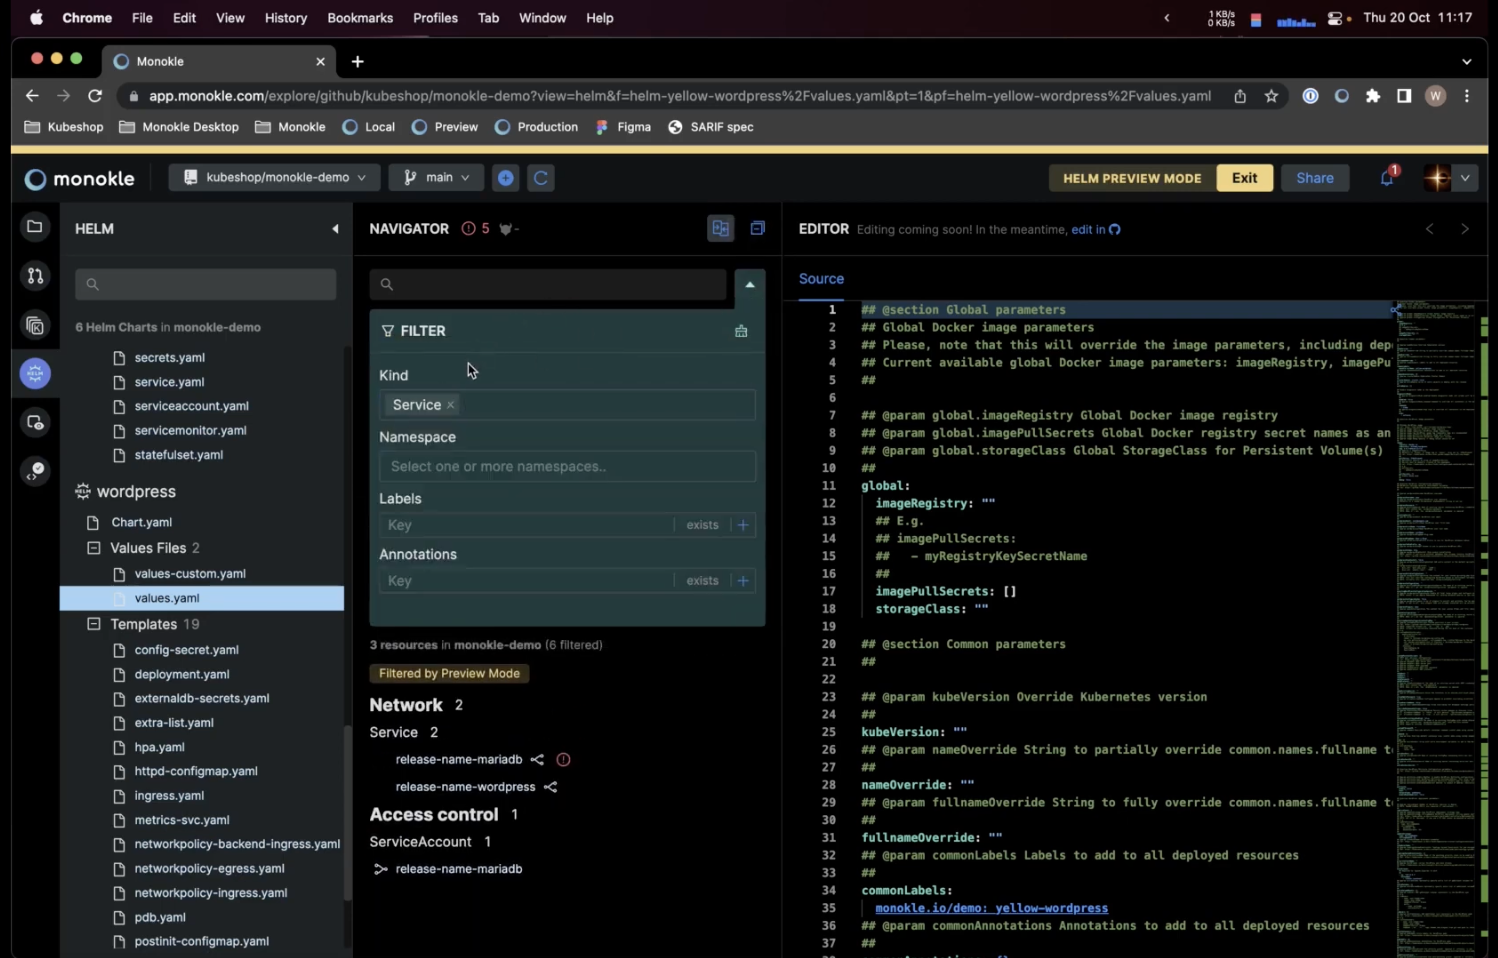Viewport: 1498px width, 958px height.
Task: Open the Annotations exists operator dropdown
Action: tap(702, 581)
